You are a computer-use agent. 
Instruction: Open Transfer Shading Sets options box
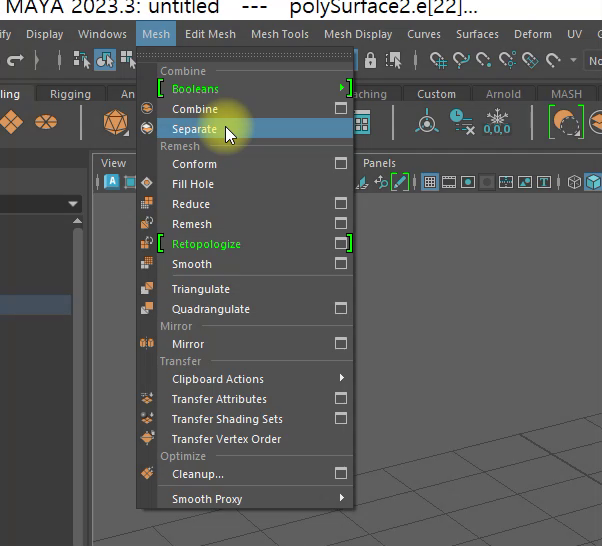(x=341, y=418)
